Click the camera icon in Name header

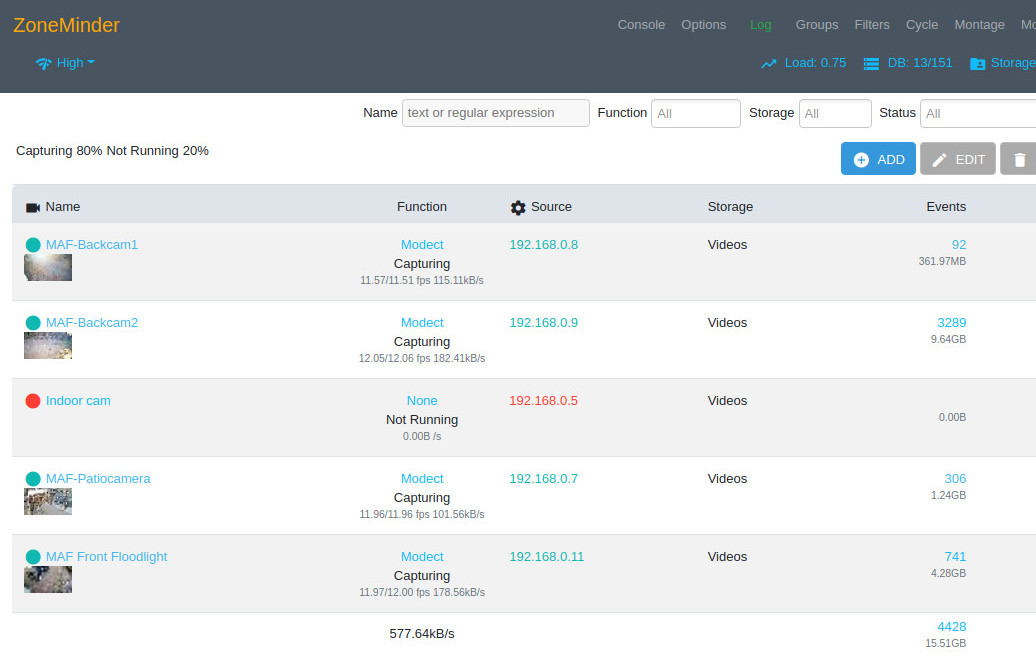pos(33,207)
